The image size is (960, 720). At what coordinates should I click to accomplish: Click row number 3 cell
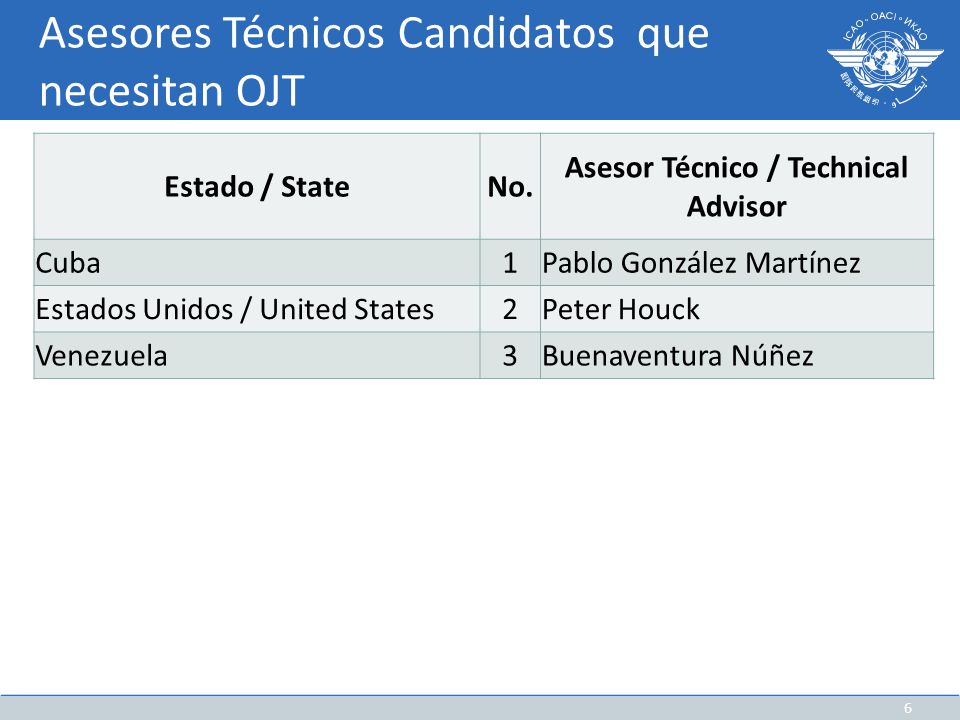[x=510, y=356]
